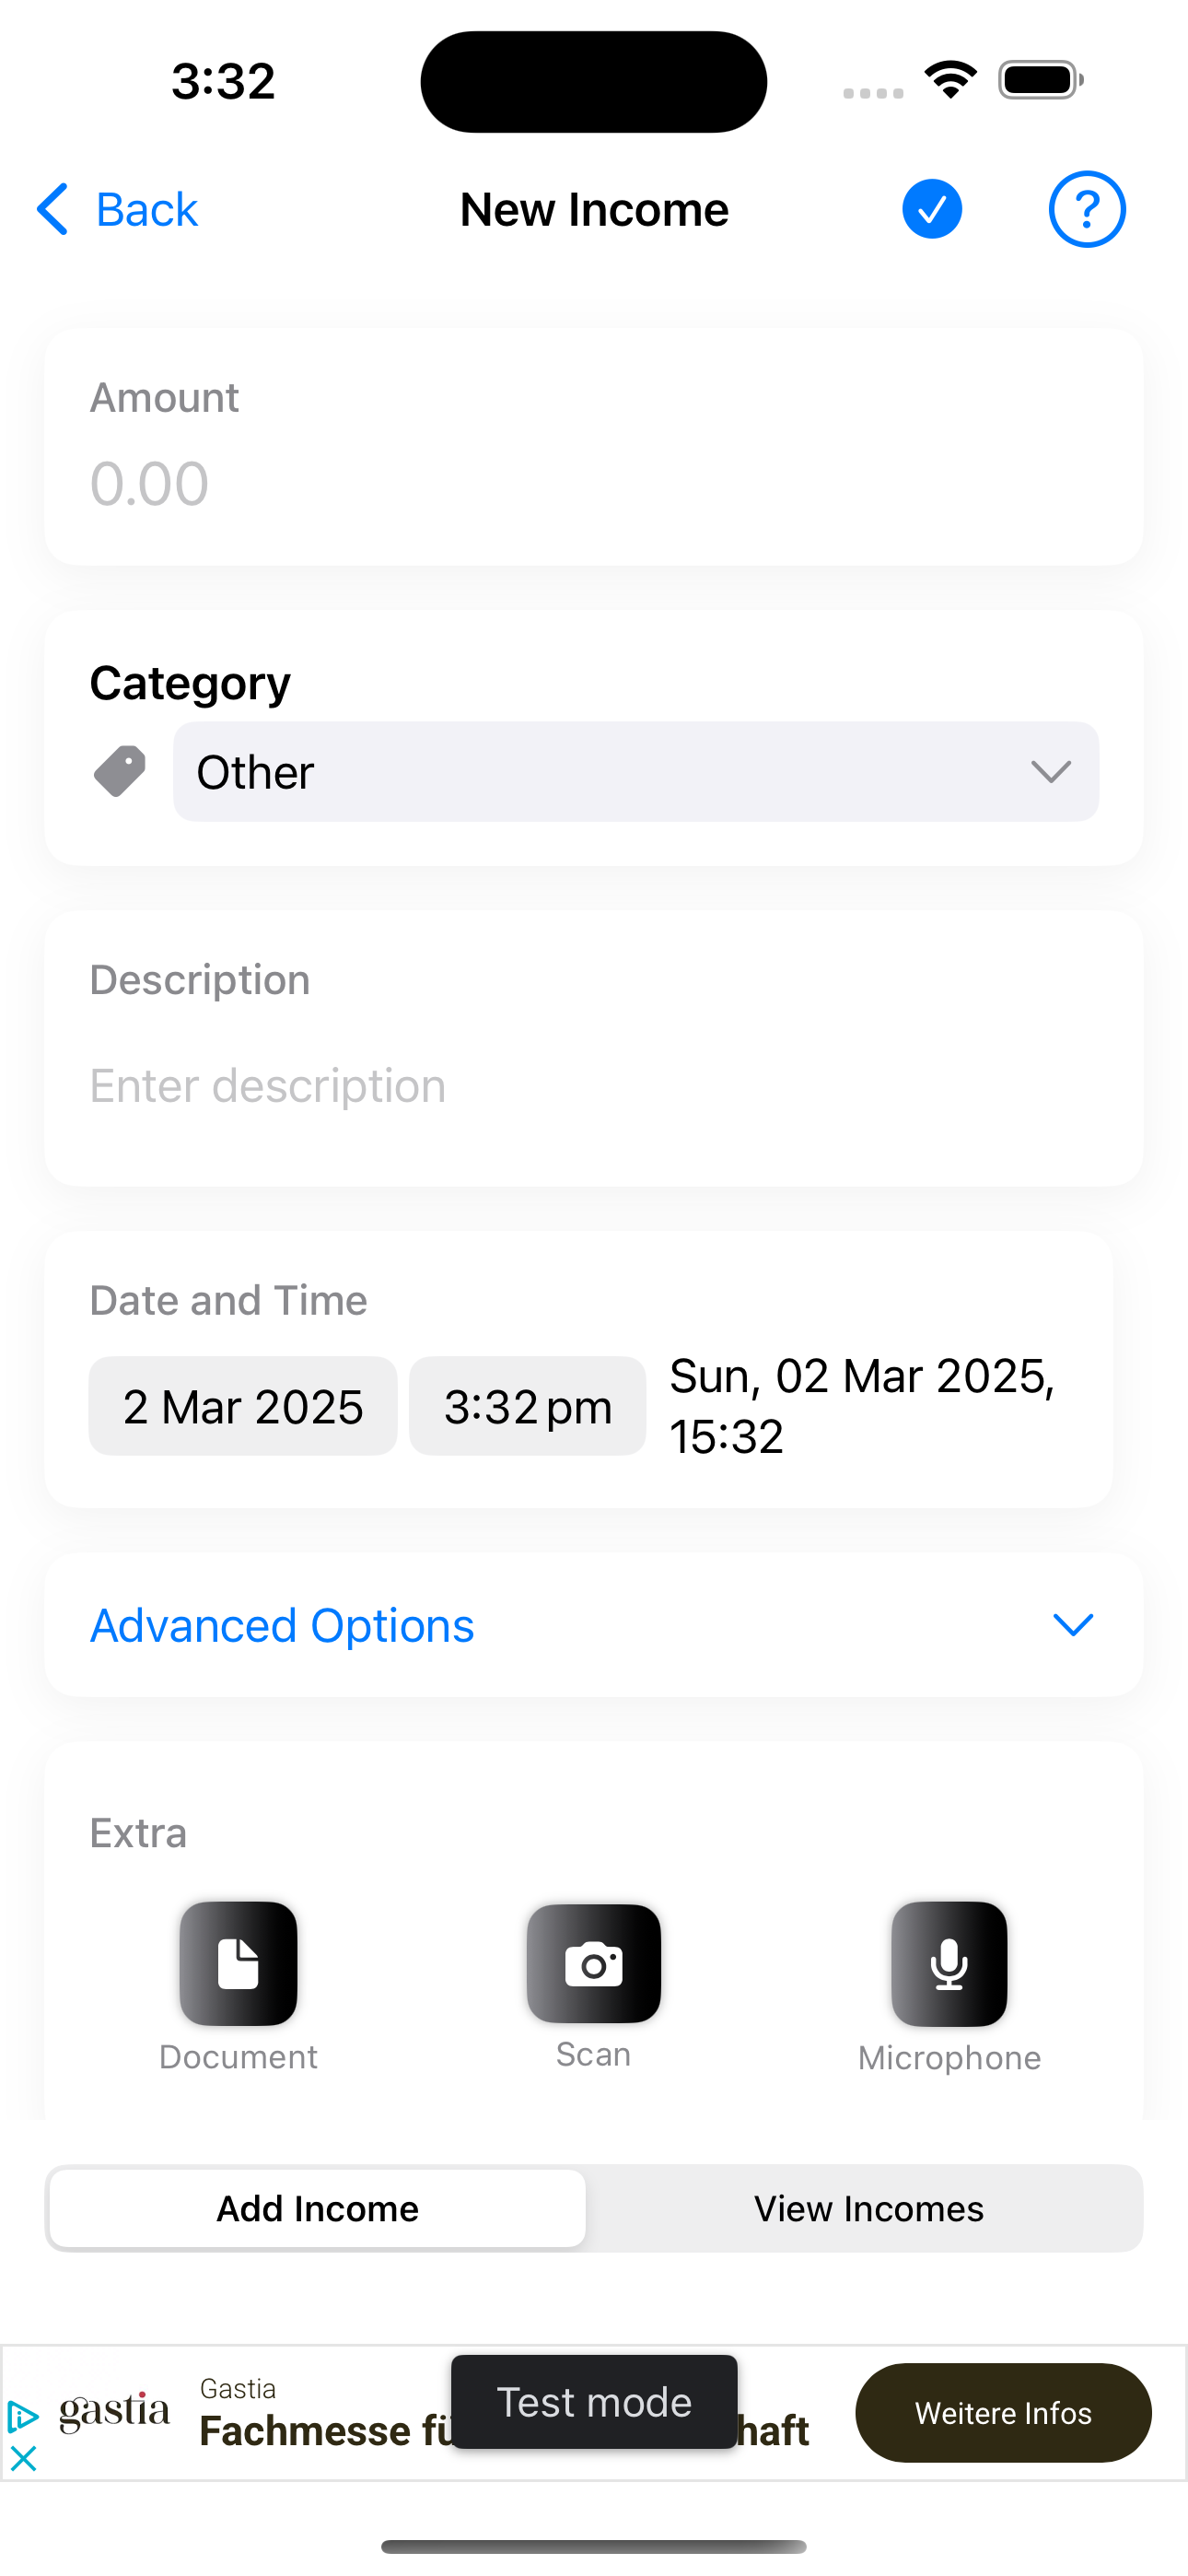The width and height of the screenshot is (1188, 2576).
Task: Focus the Enter description field
Action: 593,1086
